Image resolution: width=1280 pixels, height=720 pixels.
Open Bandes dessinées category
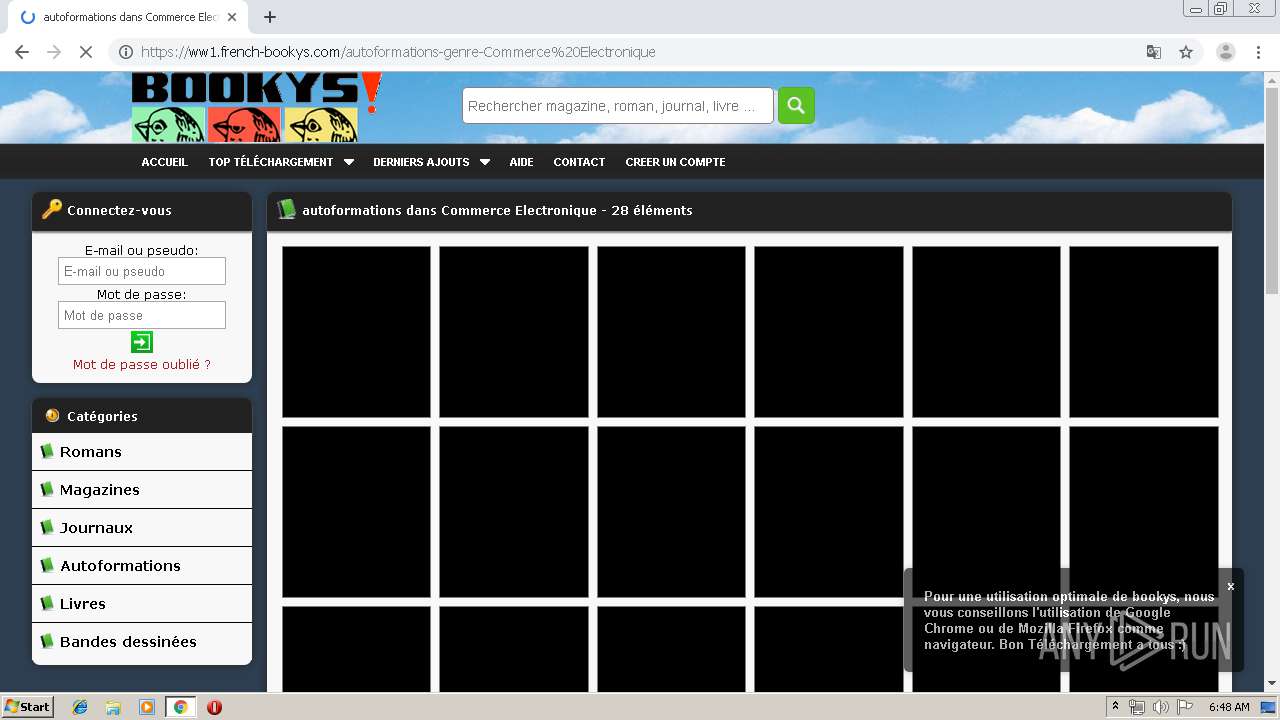[x=142, y=642]
